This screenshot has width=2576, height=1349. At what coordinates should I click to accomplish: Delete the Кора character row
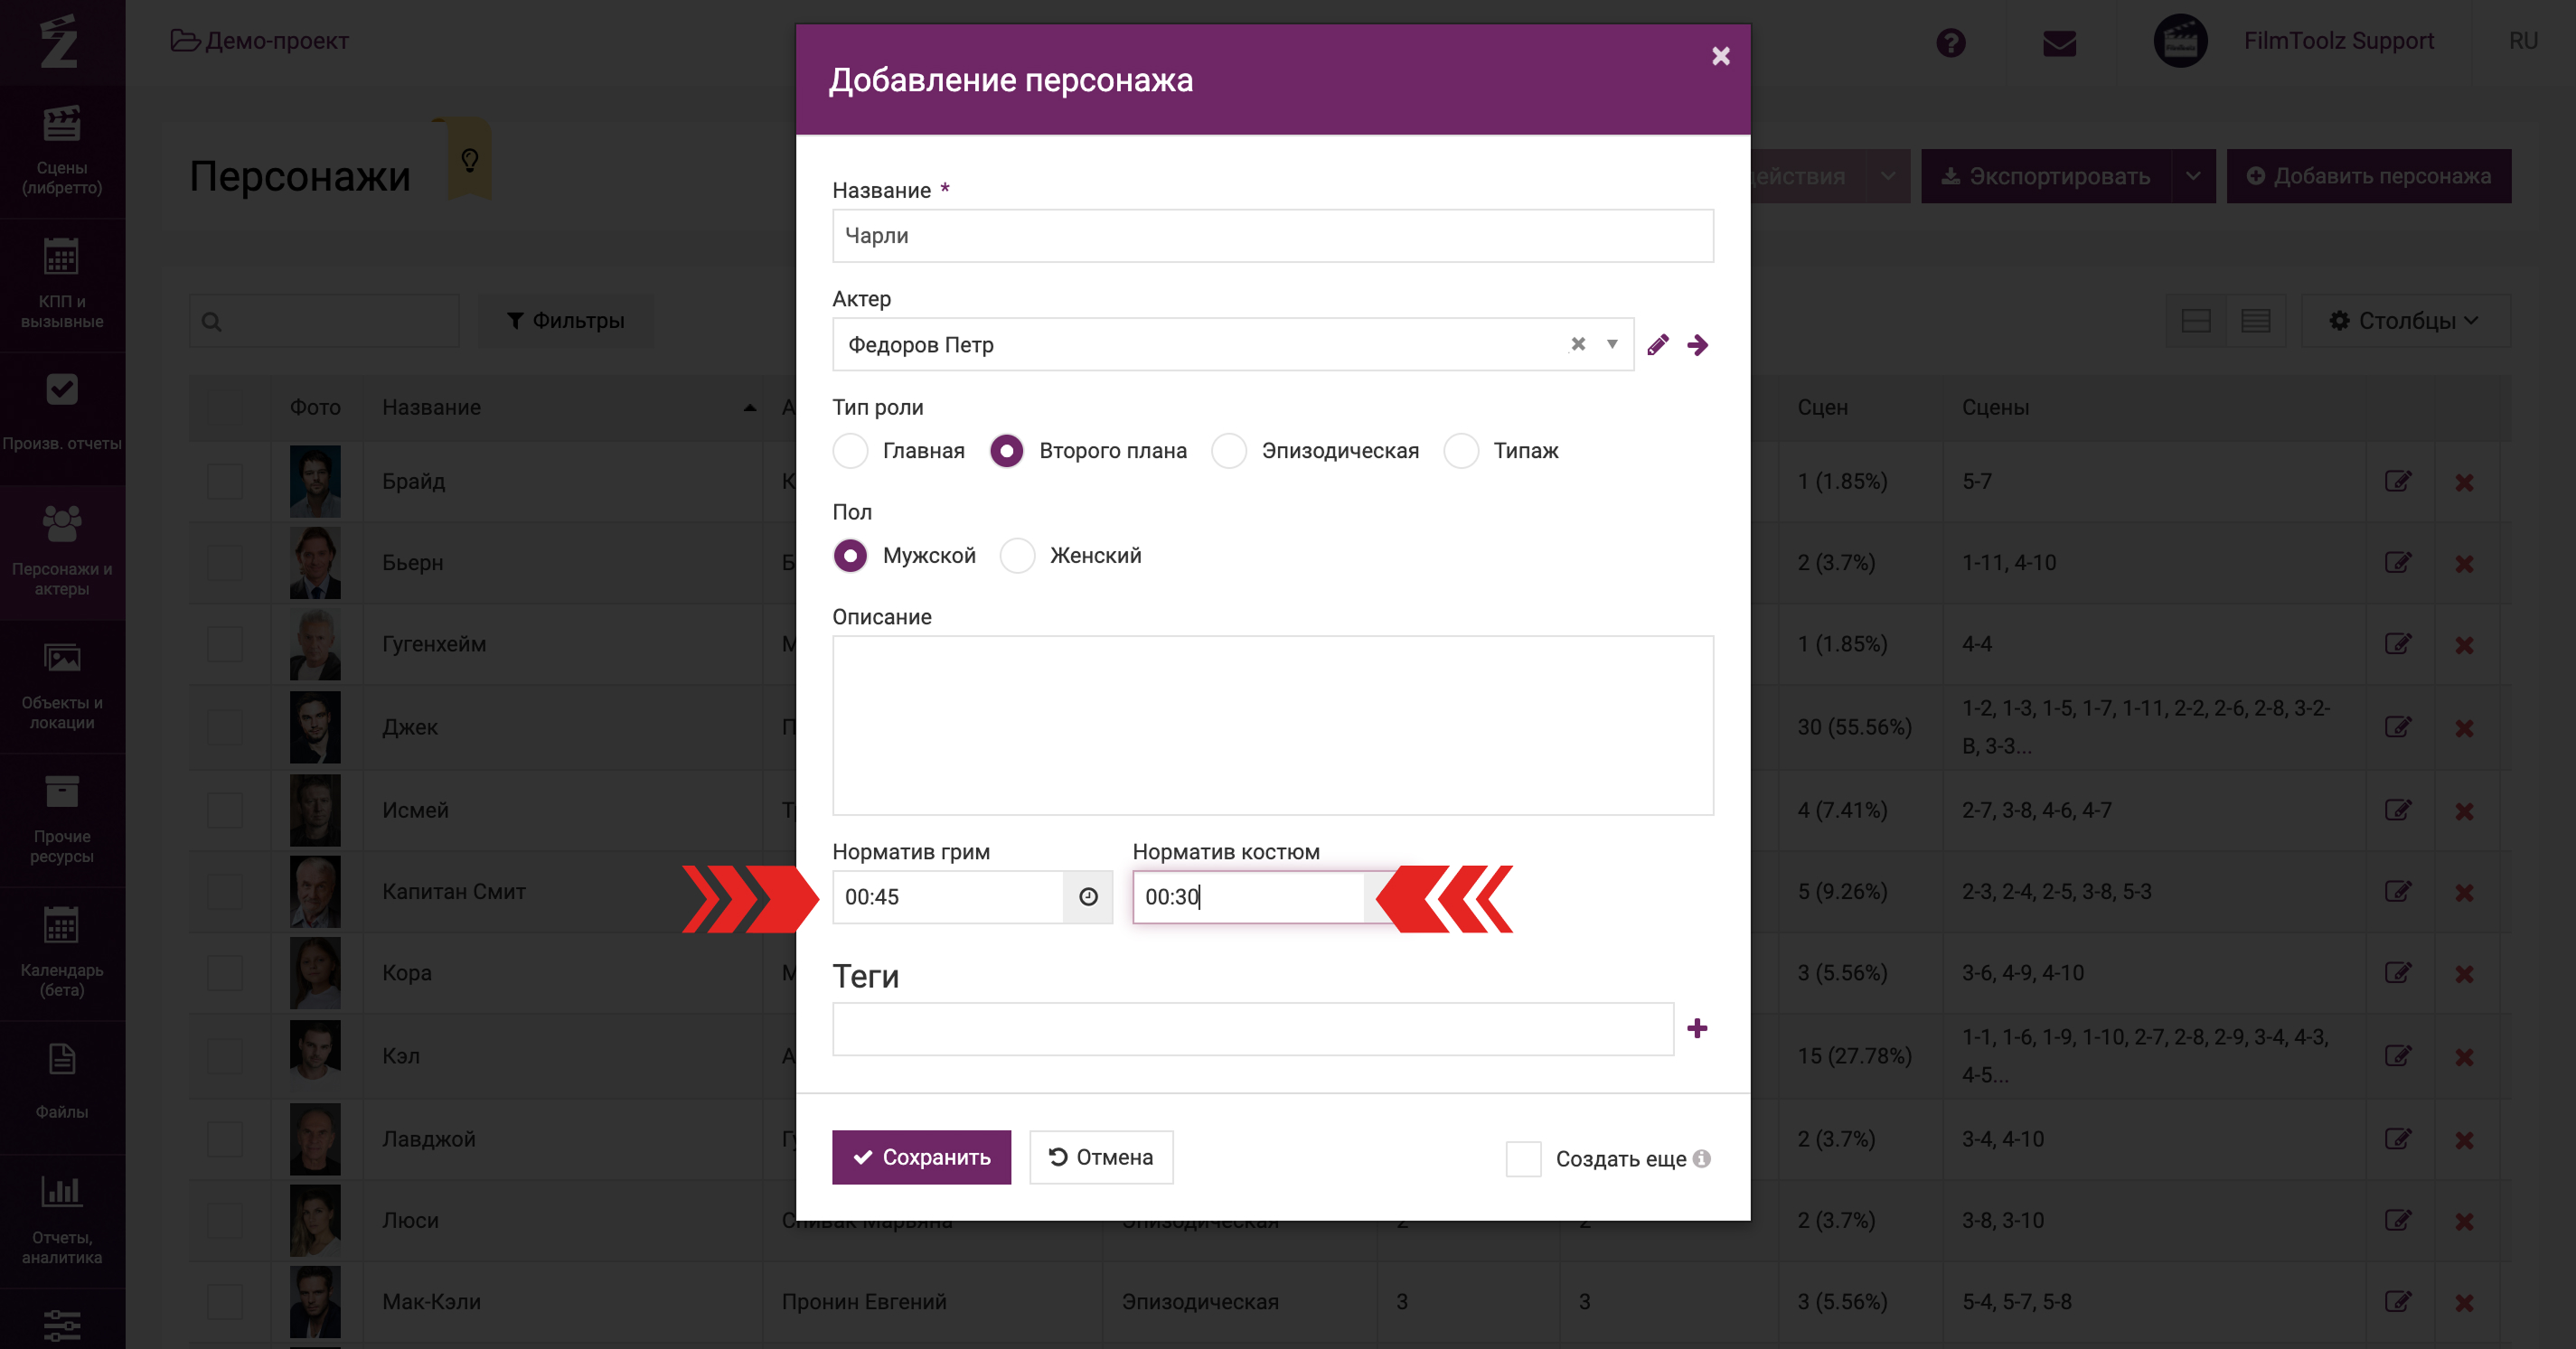[x=2464, y=974]
